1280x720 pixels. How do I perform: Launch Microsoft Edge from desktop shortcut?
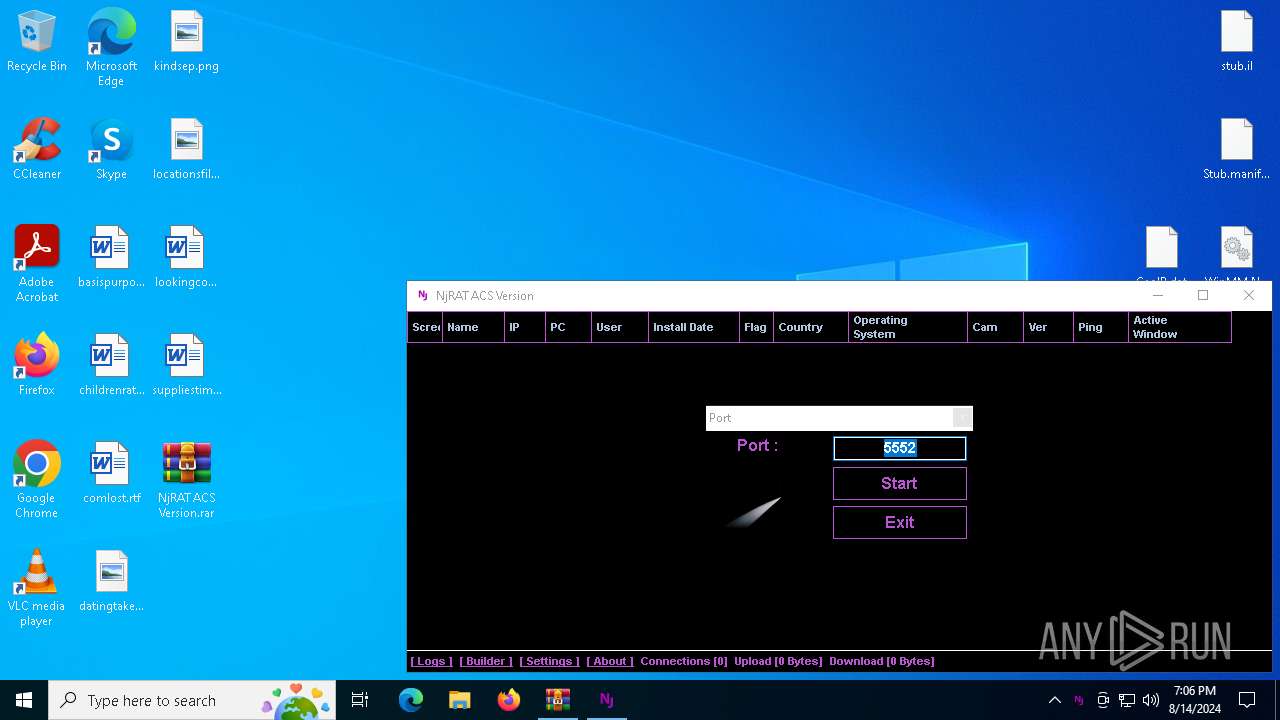click(x=111, y=48)
